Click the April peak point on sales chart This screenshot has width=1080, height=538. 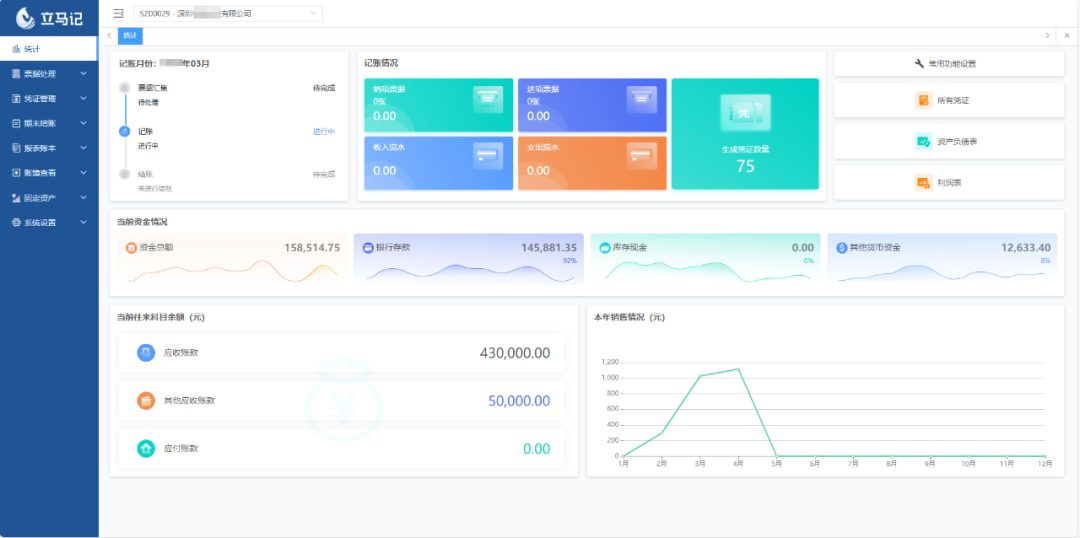pos(738,369)
